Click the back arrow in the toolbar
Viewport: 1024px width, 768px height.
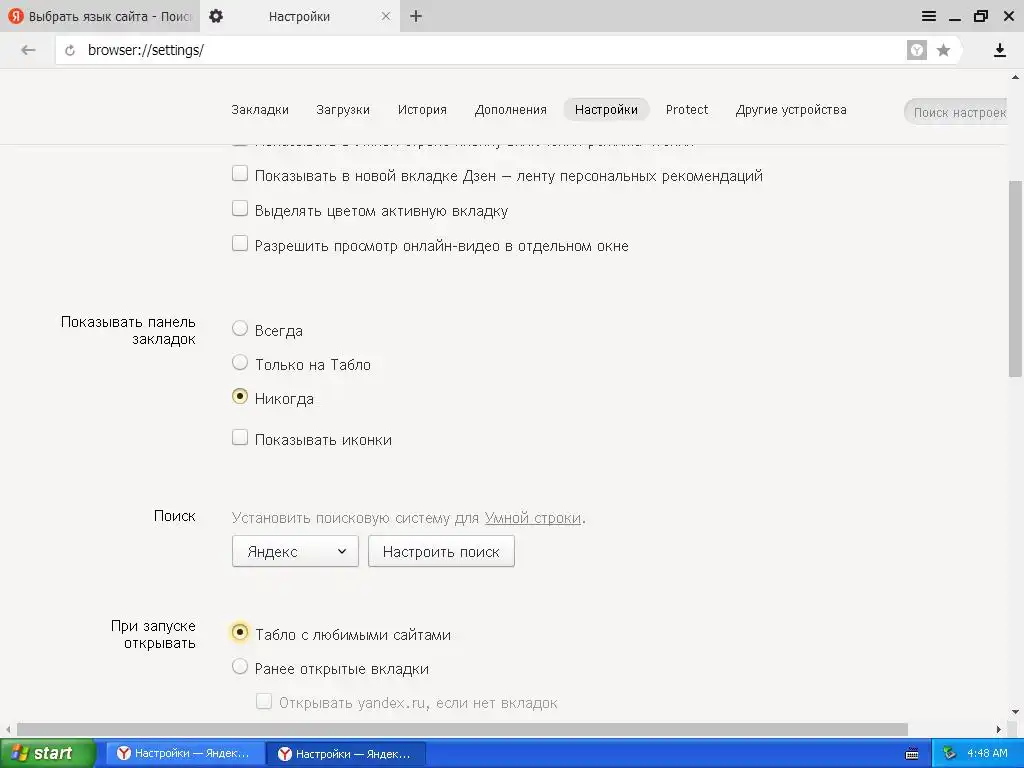pyautogui.click(x=28, y=50)
